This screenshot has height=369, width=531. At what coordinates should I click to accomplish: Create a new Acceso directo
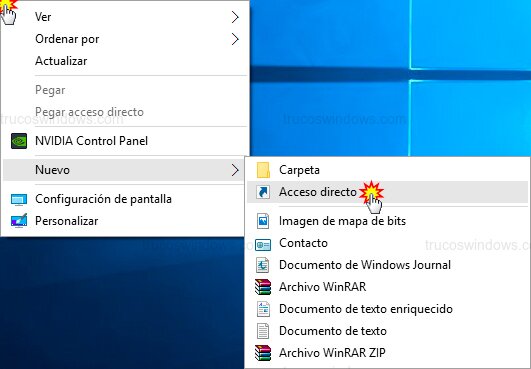[387, 192]
